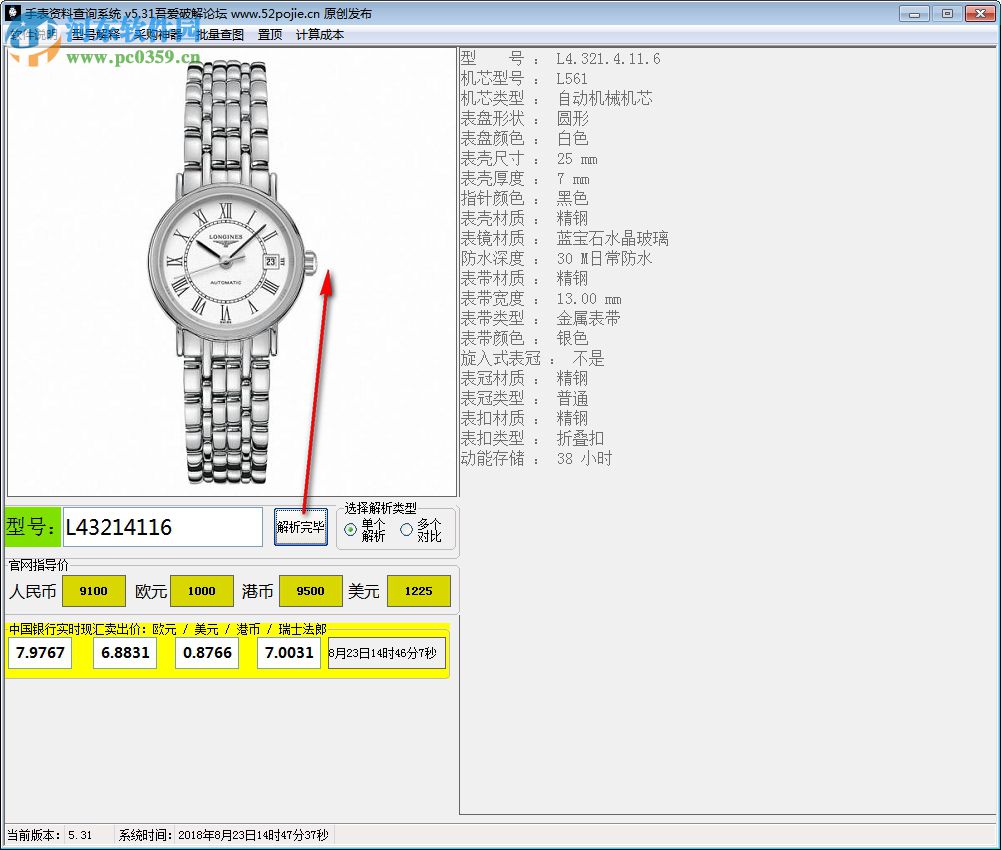Click the 7.9767 exchange rate field
This screenshot has height=850, width=1001.
[x=40, y=653]
